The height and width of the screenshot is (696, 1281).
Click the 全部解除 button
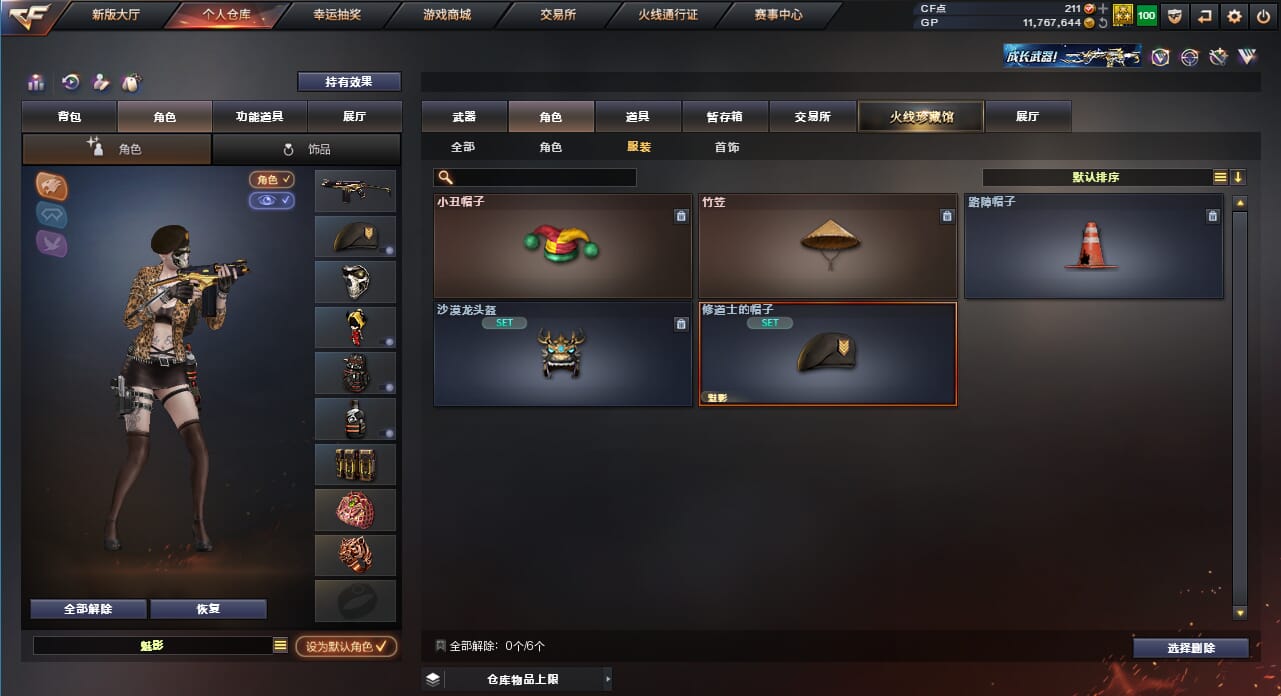88,609
